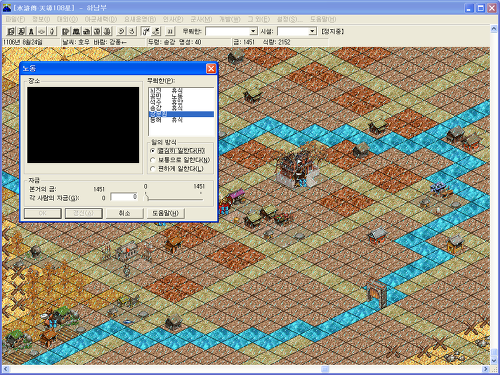Click the app icon in the title bar
Viewport: 500px width, 375px height.
6,8
